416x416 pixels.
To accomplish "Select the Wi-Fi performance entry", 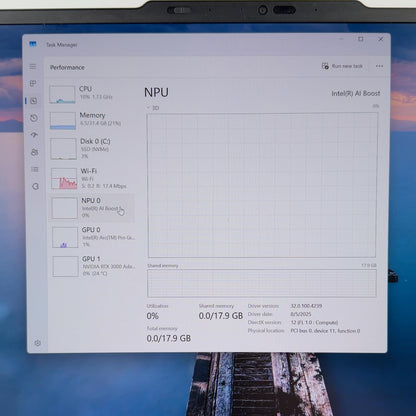I will point(92,178).
